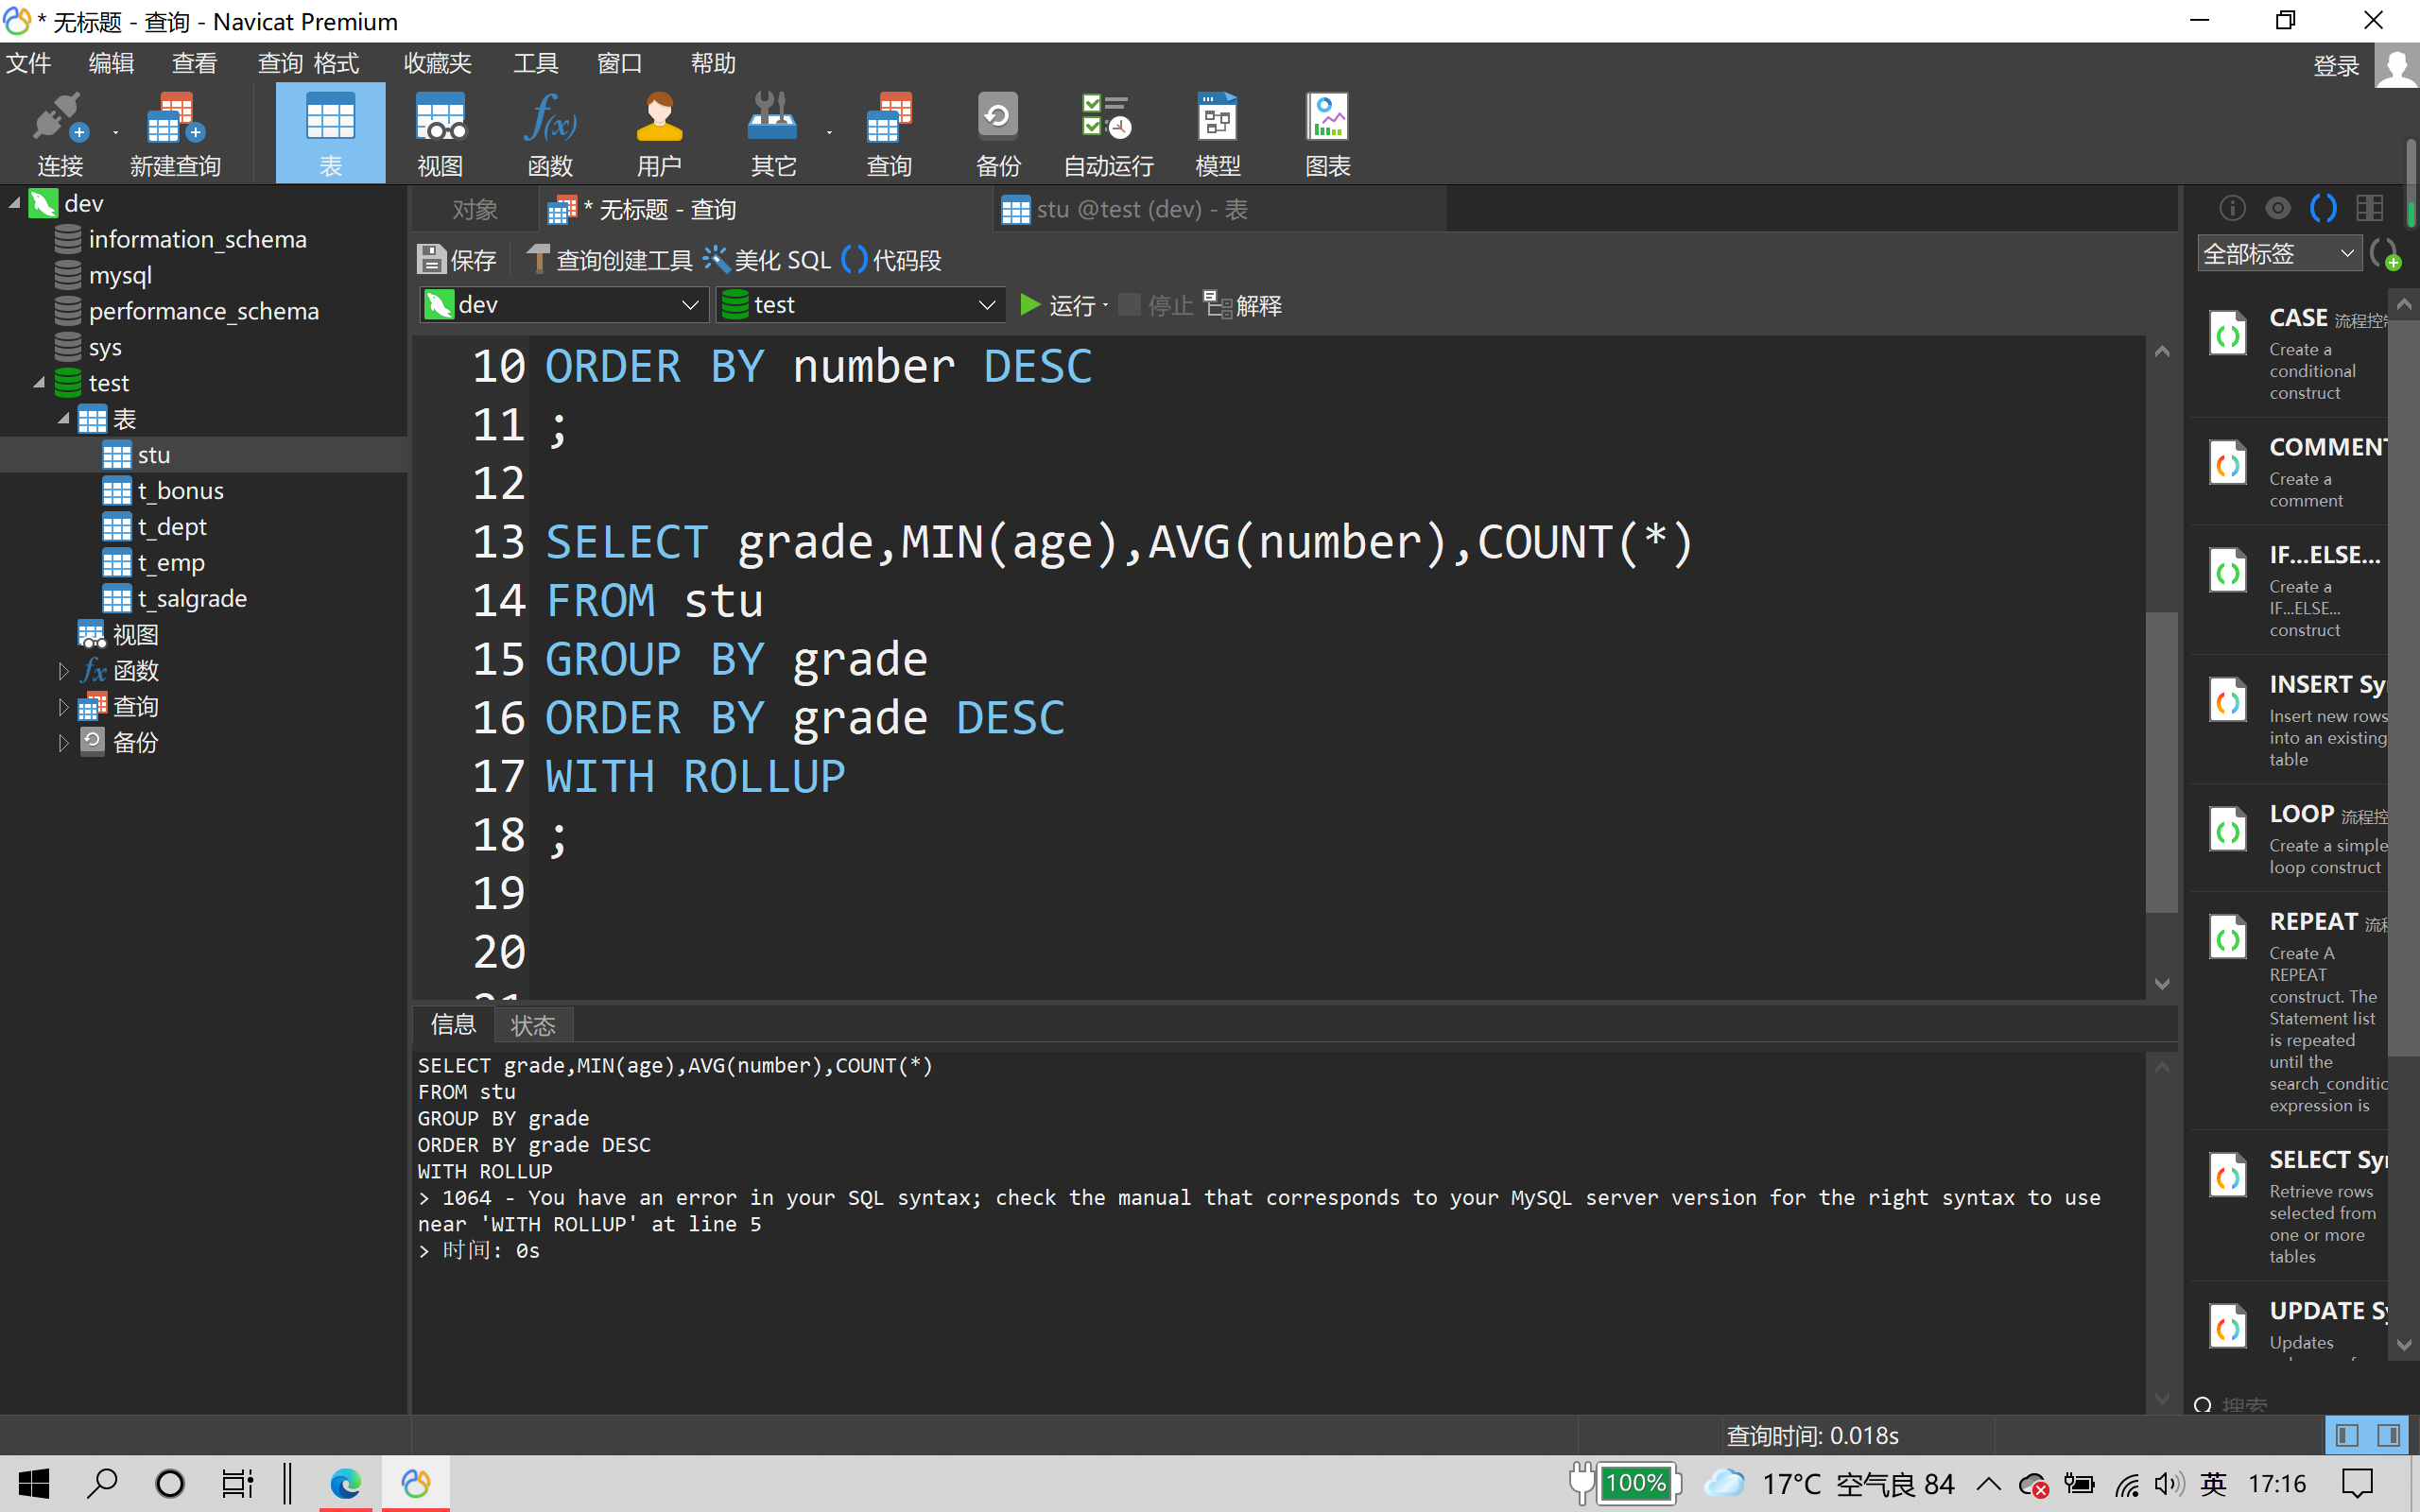The width and height of the screenshot is (2420, 1512).
Task: Open the 工具 (Tools) menu
Action: tap(536, 63)
